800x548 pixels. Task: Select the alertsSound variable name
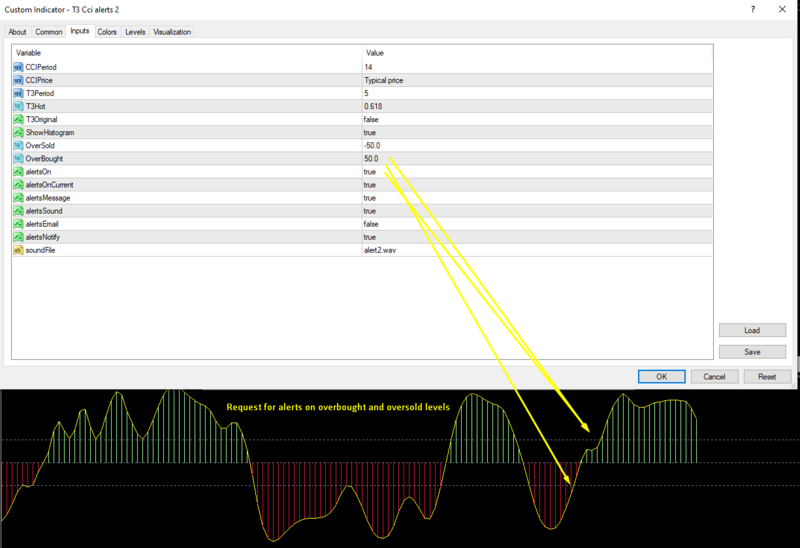click(x=44, y=211)
